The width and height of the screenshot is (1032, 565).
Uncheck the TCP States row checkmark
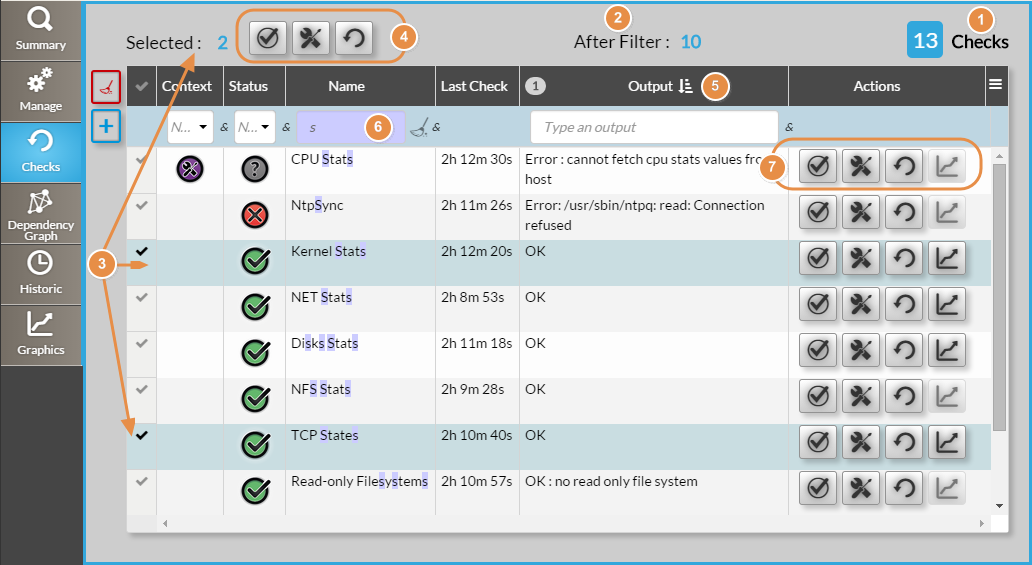point(142,435)
